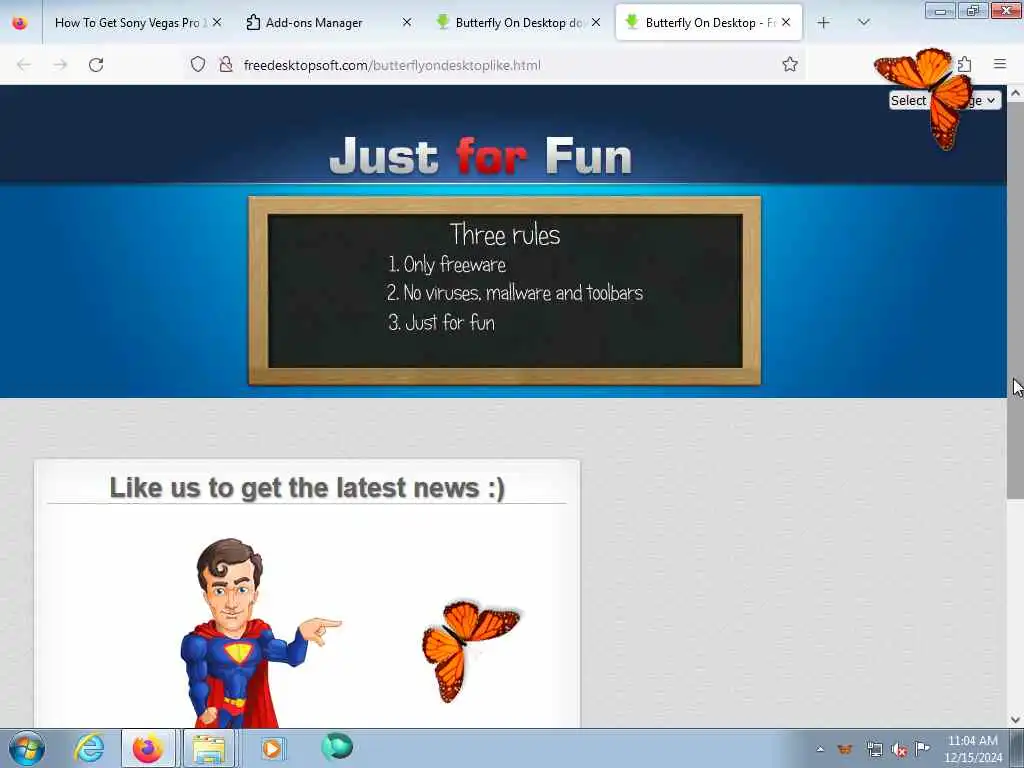The image size is (1024, 768).
Task: Open a new tab with plus button
Action: tap(824, 23)
